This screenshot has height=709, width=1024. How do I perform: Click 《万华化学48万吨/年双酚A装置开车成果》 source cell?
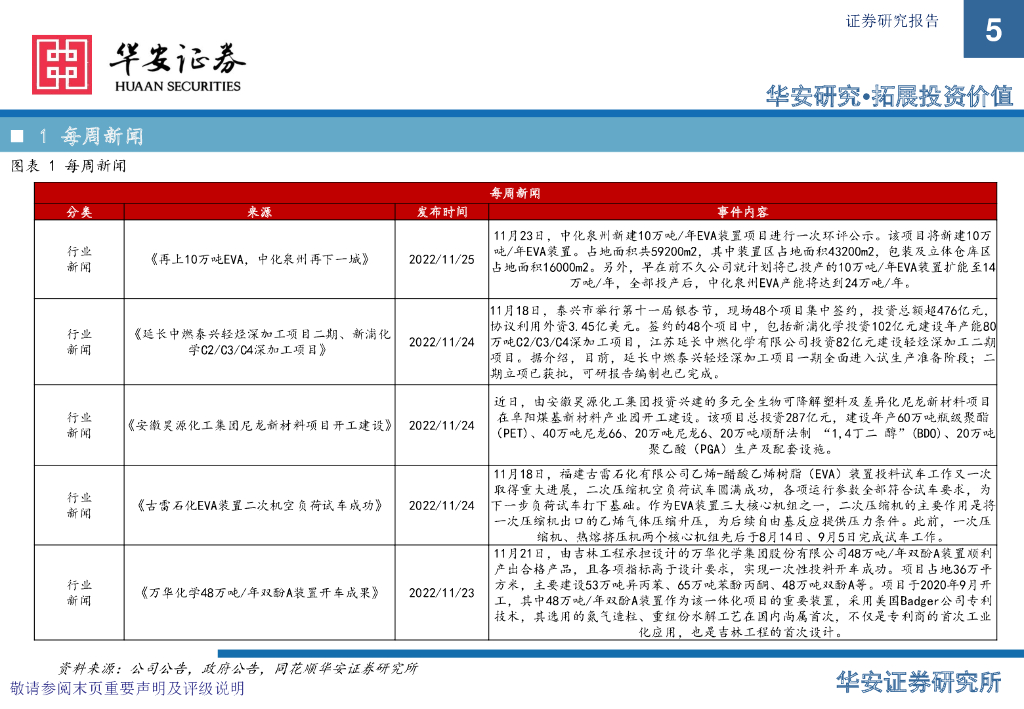[x=259, y=593]
